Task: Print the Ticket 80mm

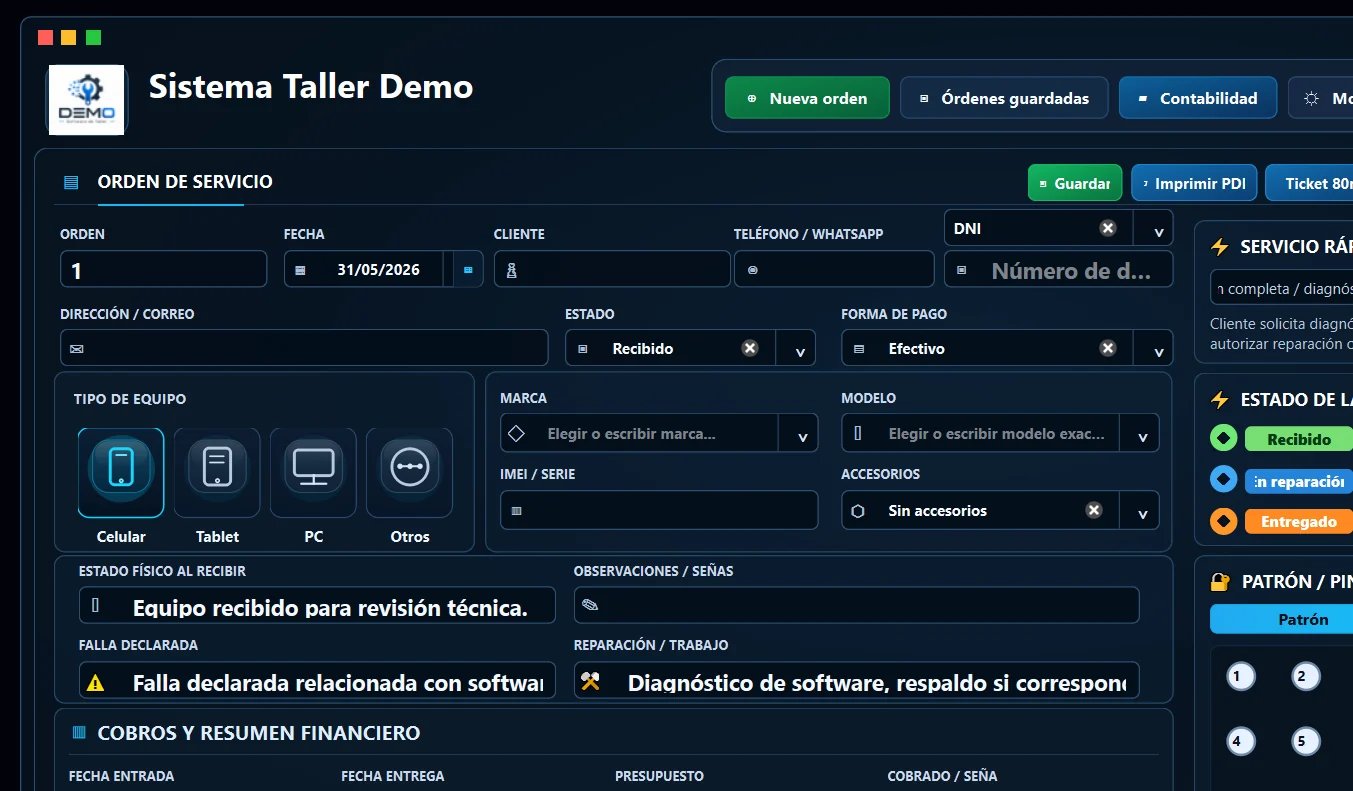Action: [1310, 183]
